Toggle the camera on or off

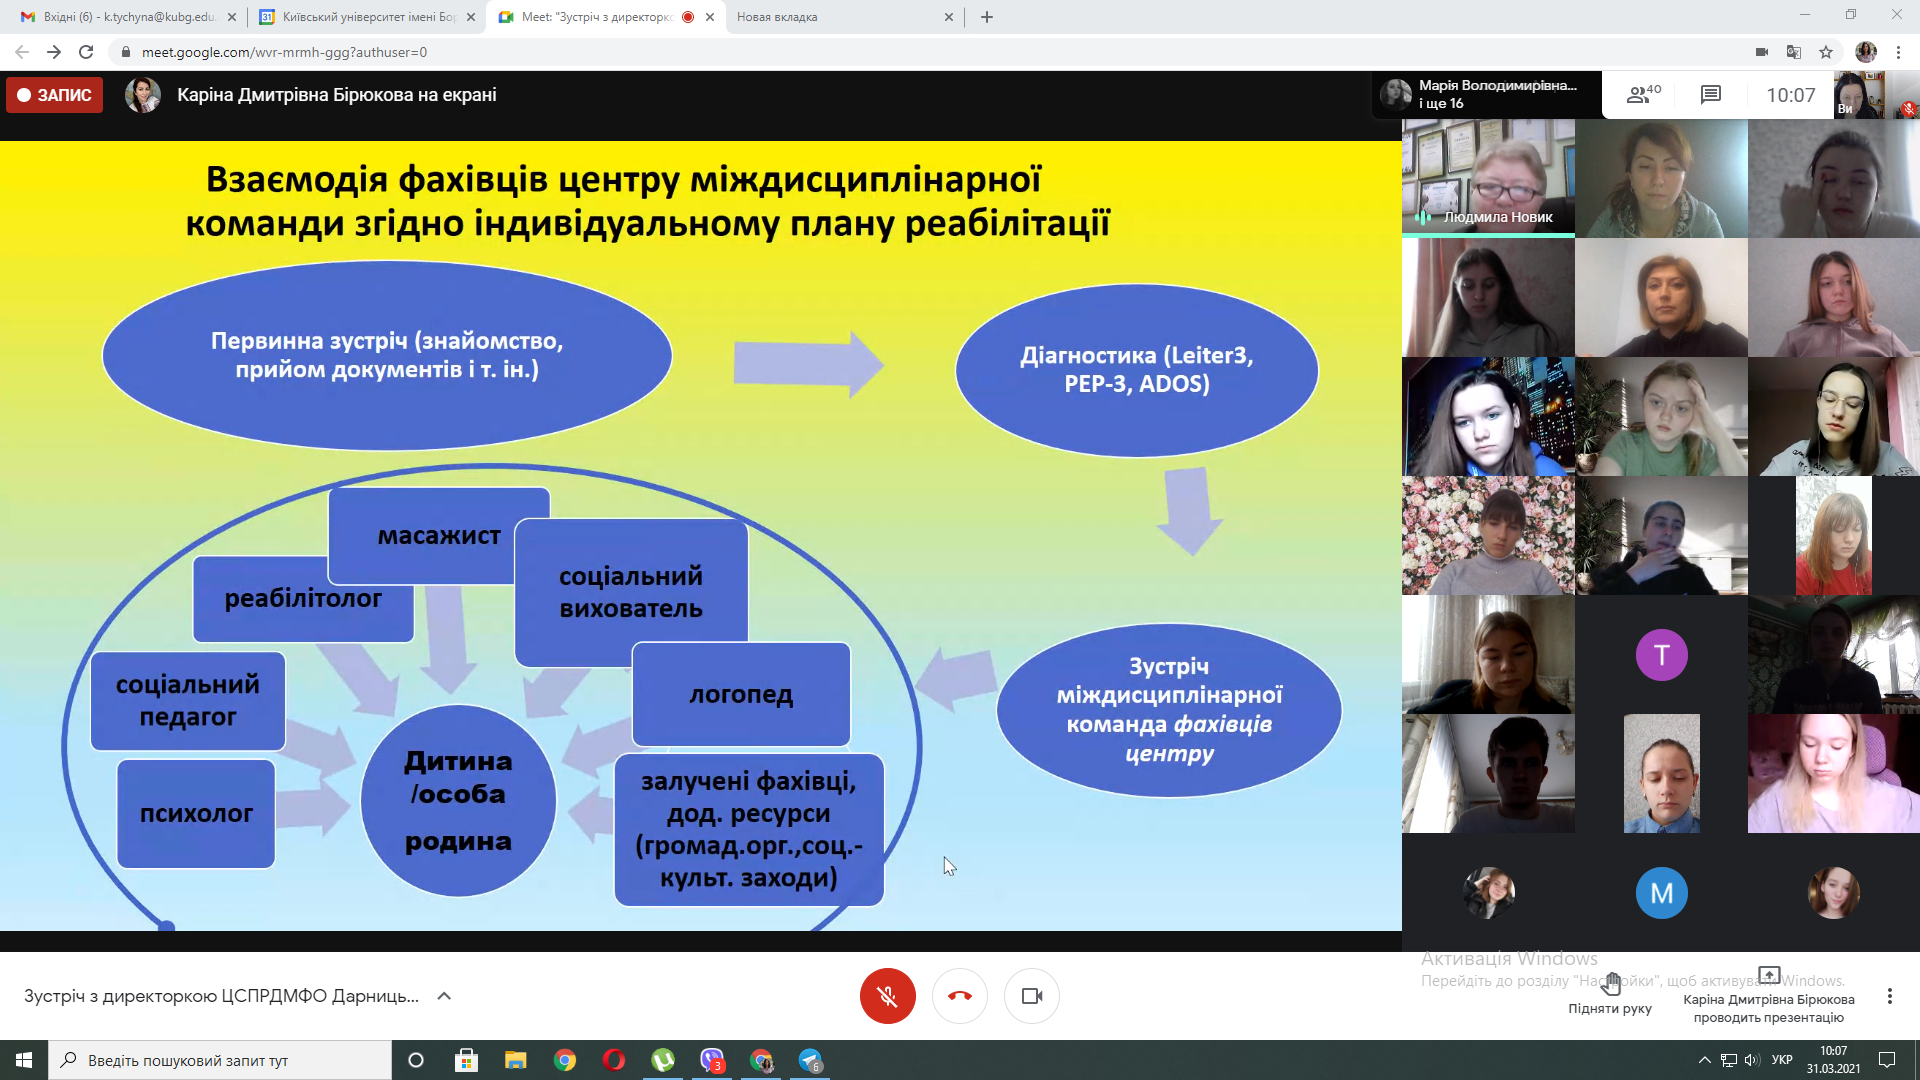(1031, 996)
